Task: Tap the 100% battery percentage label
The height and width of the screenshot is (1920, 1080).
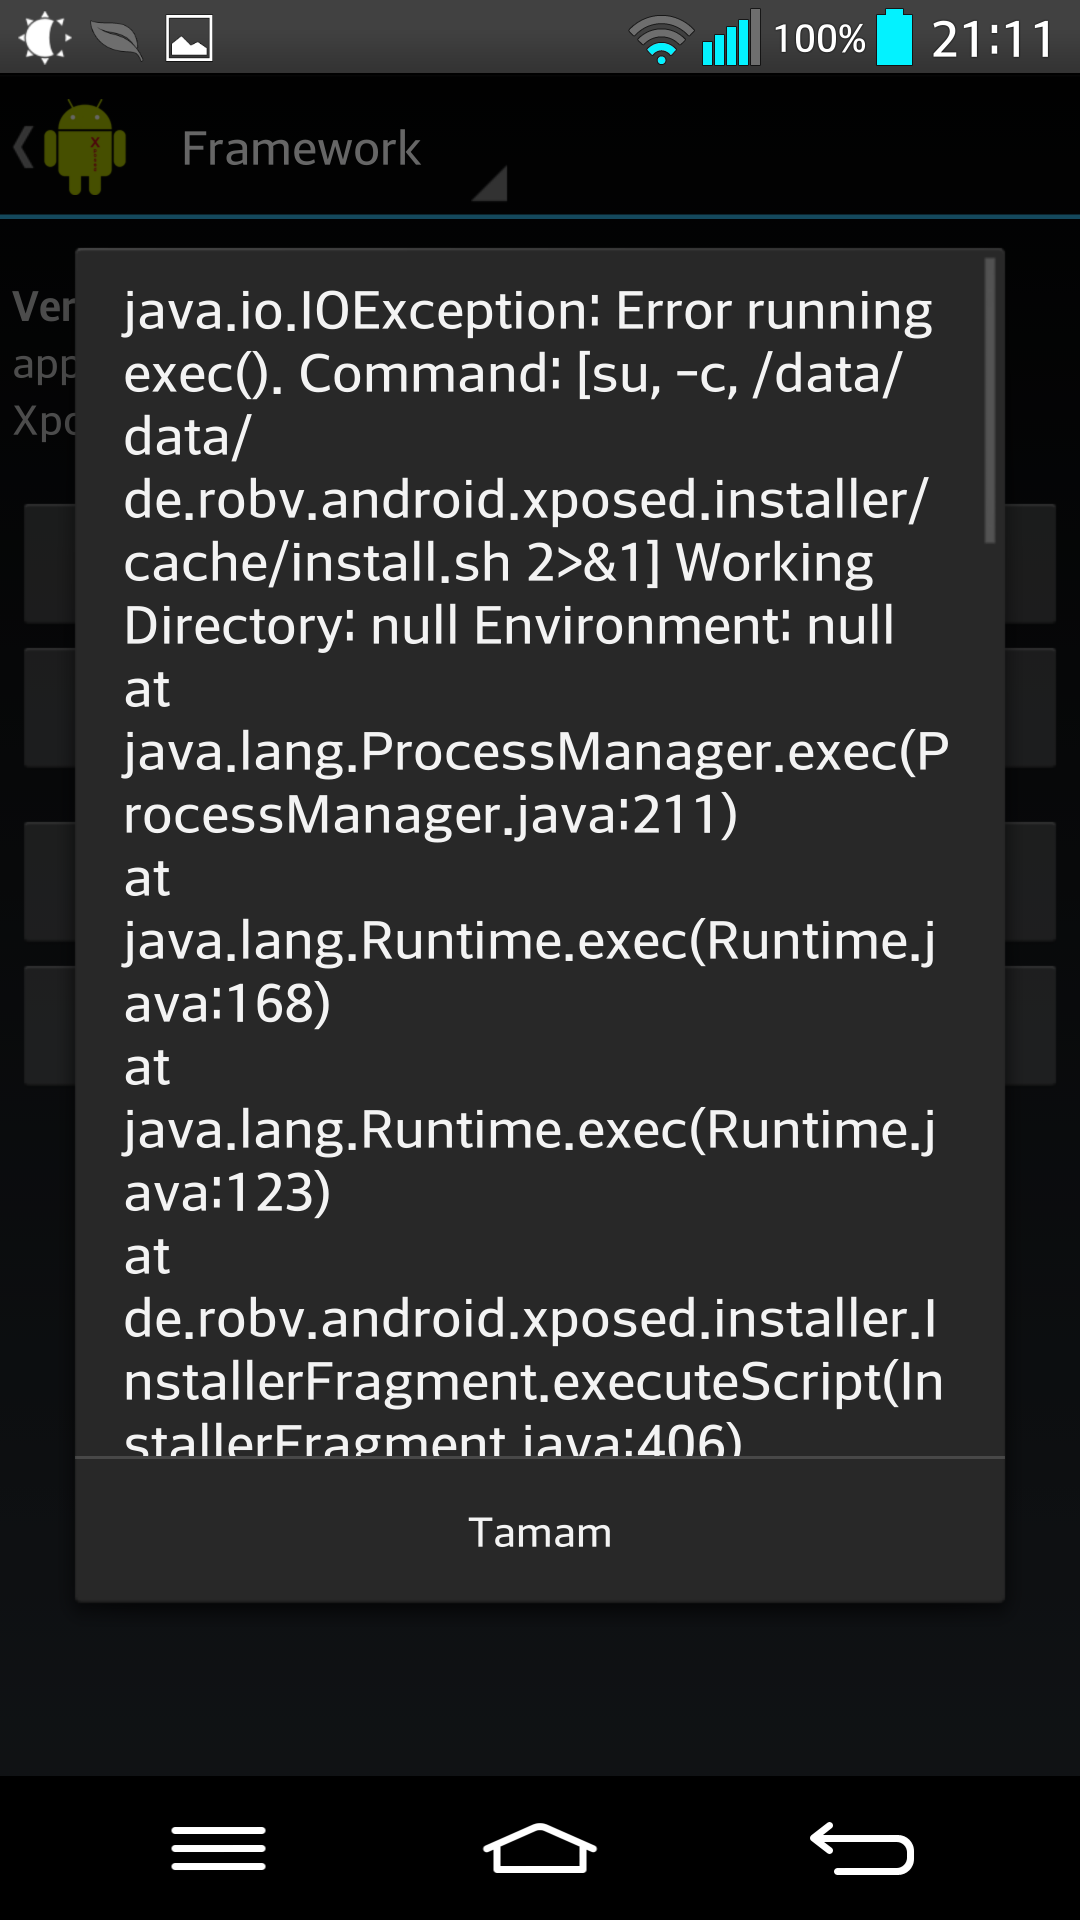Action: tap(819, 39)
